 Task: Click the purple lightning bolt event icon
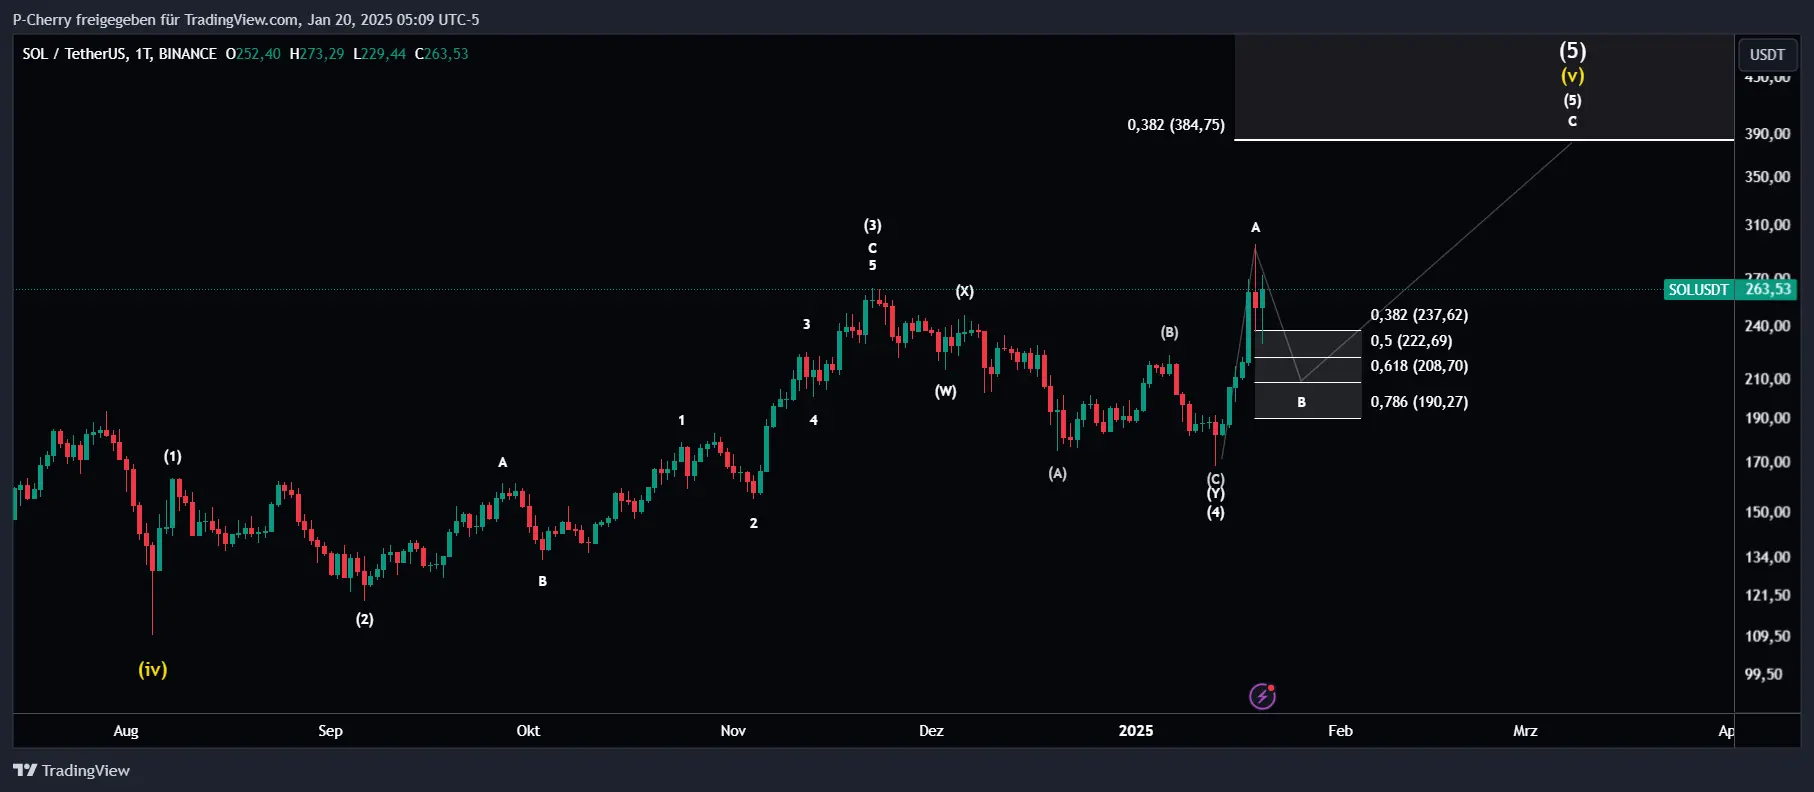pos(1262,696)
